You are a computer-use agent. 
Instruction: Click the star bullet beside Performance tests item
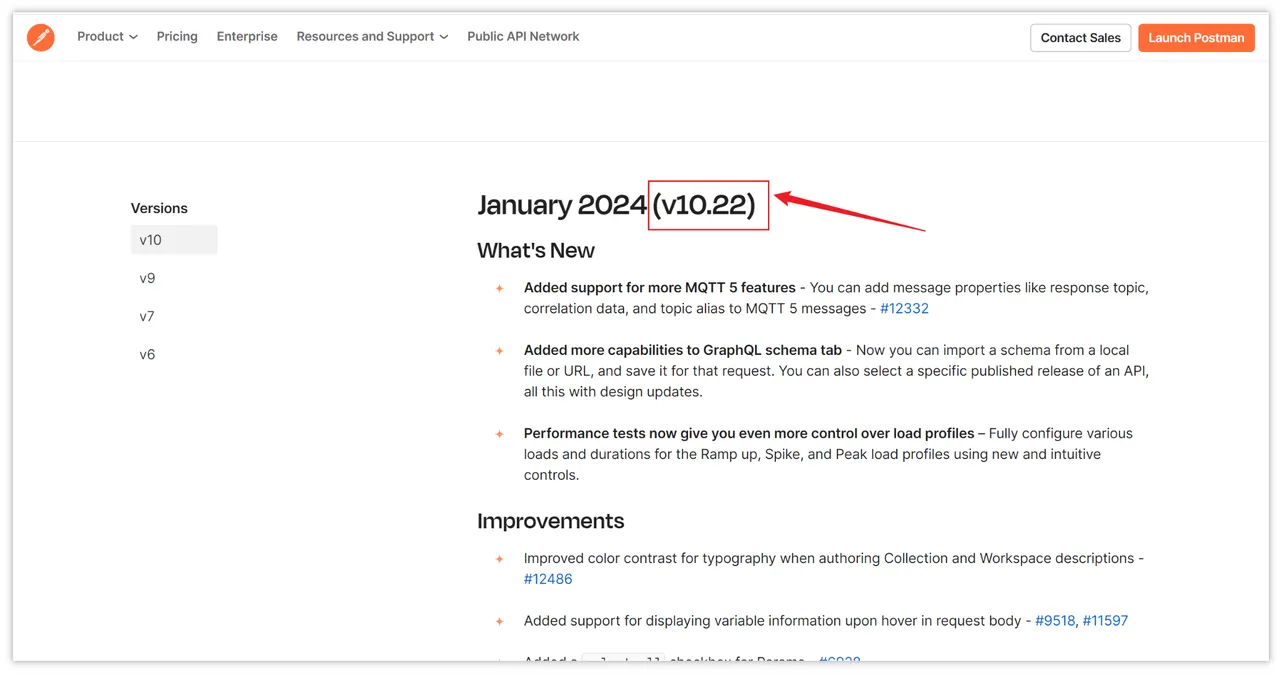[x=500, y=434]
